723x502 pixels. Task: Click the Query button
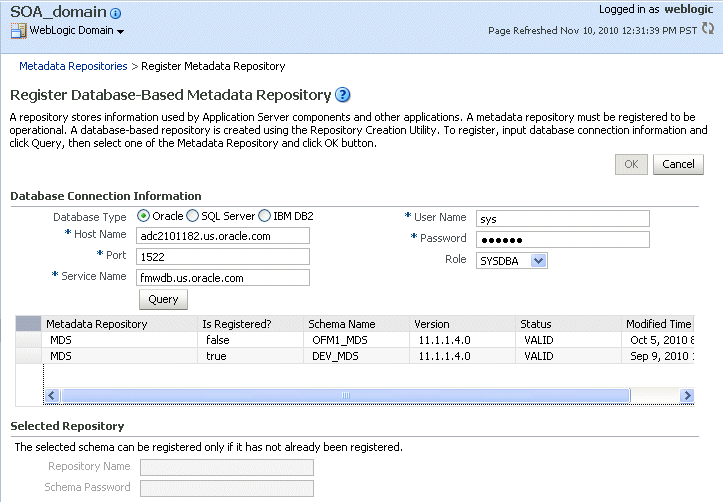pos(163,299)
